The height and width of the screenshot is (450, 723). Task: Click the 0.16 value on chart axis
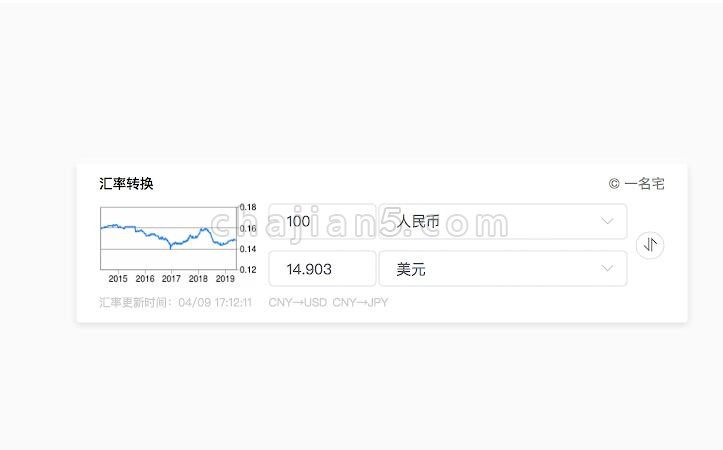click(x=248, y=228)
